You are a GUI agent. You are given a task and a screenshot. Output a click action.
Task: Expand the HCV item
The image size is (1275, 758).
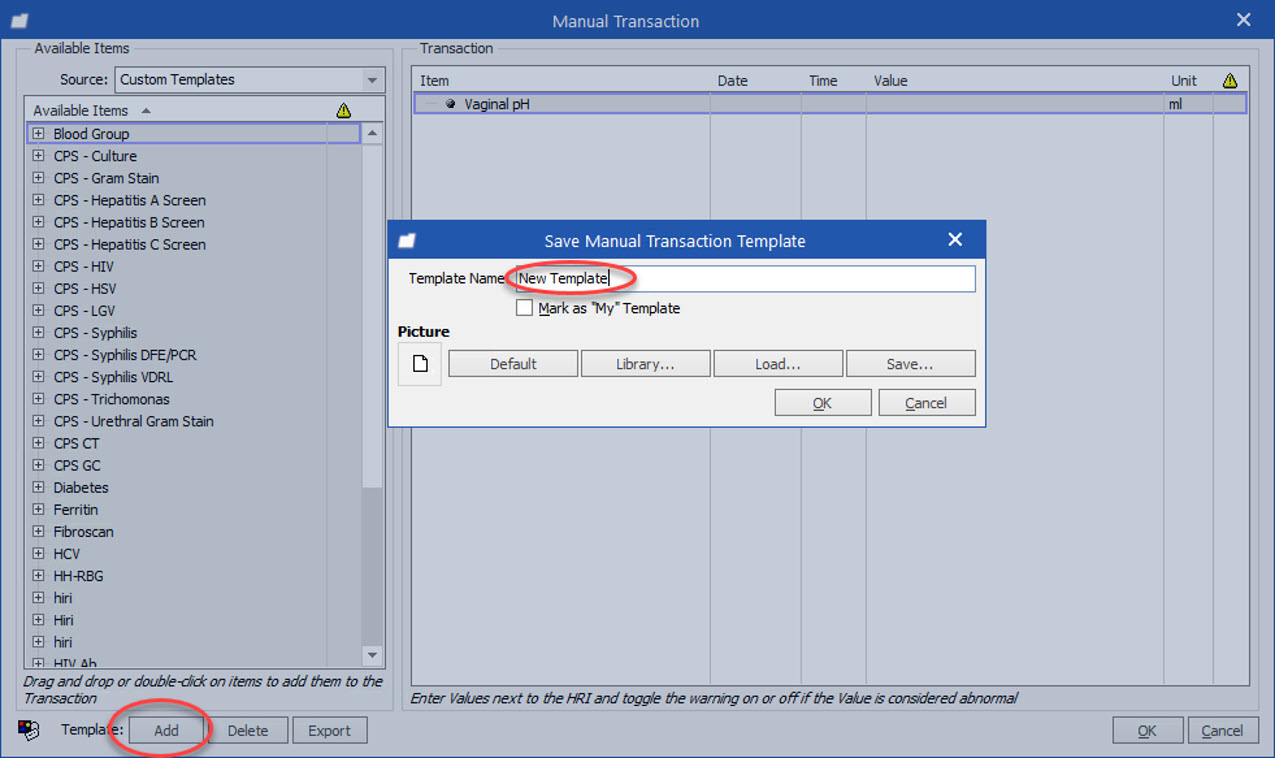coord(38,553)
